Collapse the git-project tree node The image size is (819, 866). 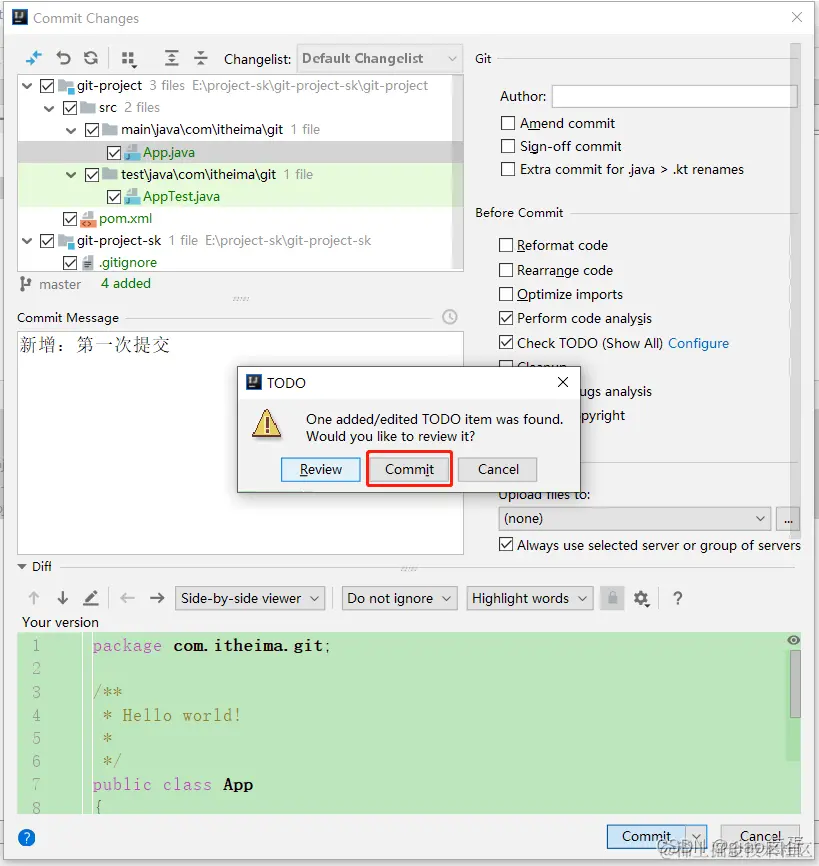27,86
